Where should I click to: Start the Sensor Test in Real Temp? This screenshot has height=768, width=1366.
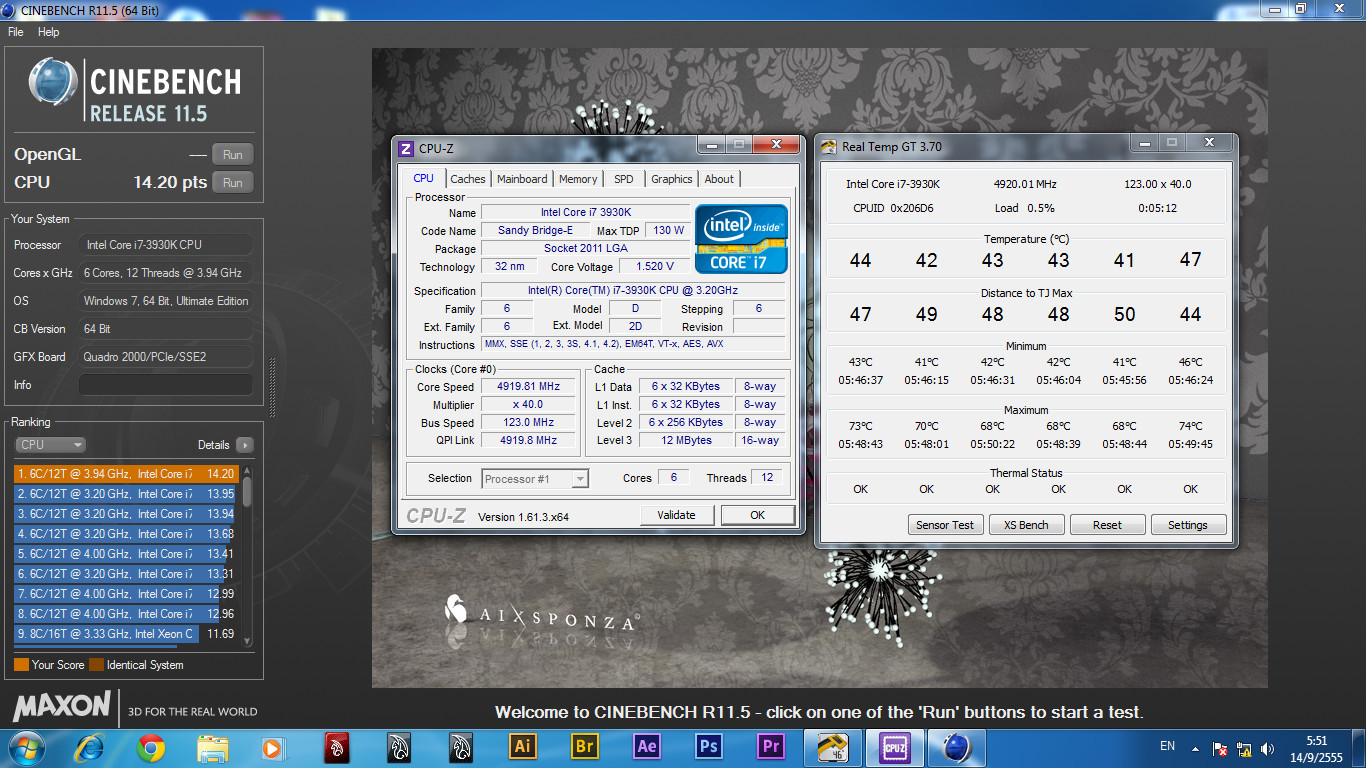(x=945, y=525)
